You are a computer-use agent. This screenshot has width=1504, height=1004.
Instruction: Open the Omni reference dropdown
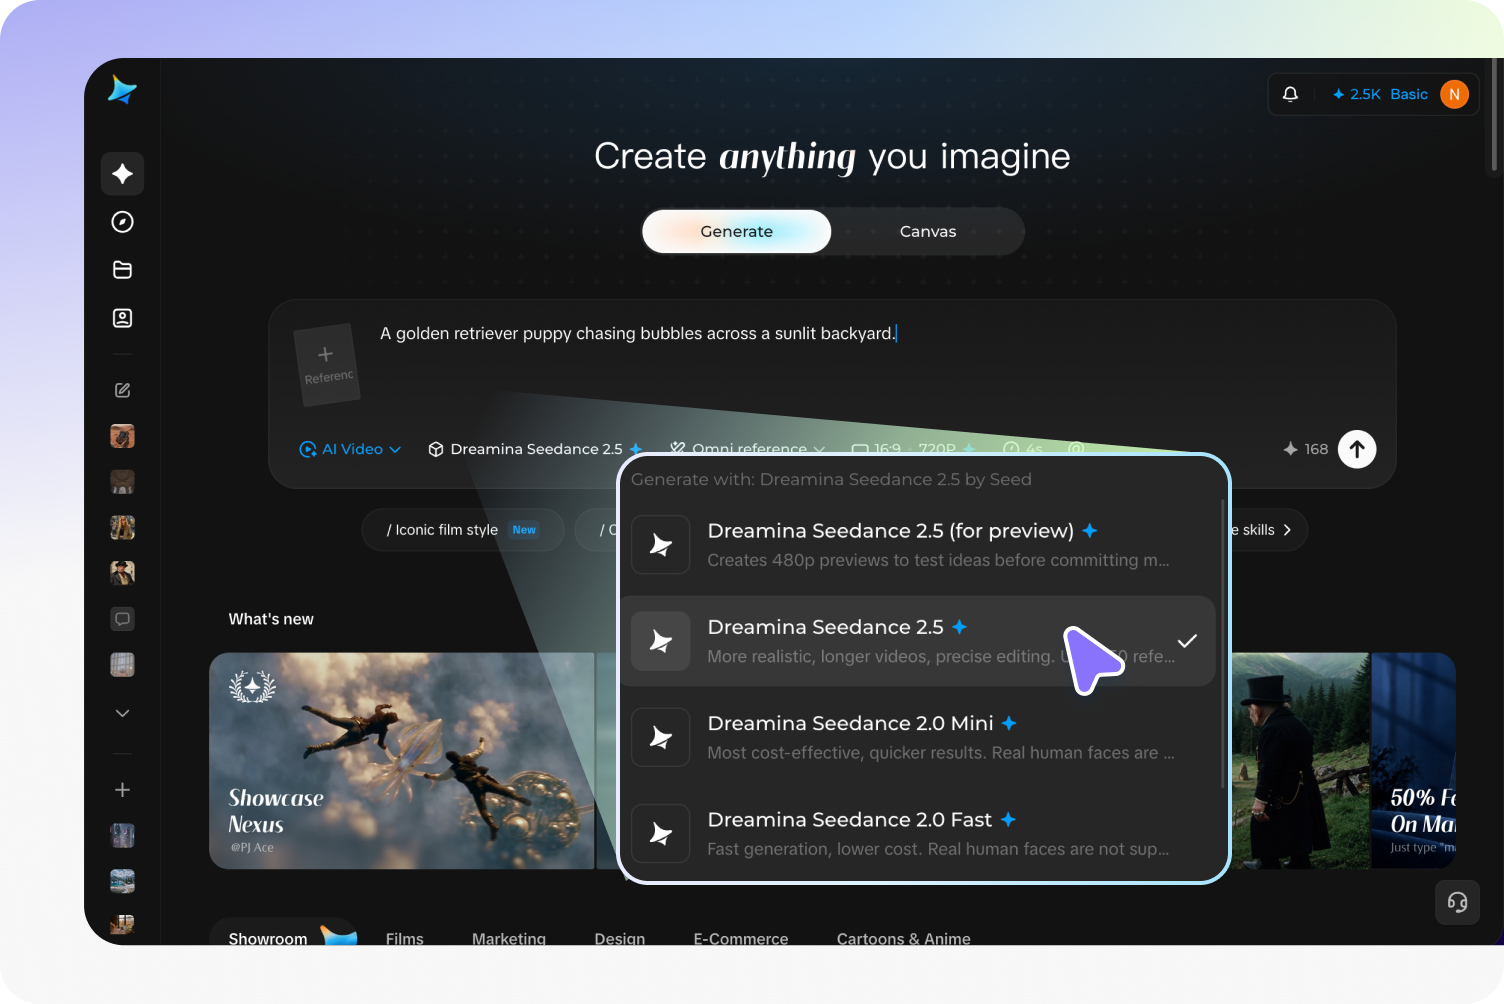click(x=748, y=448)
